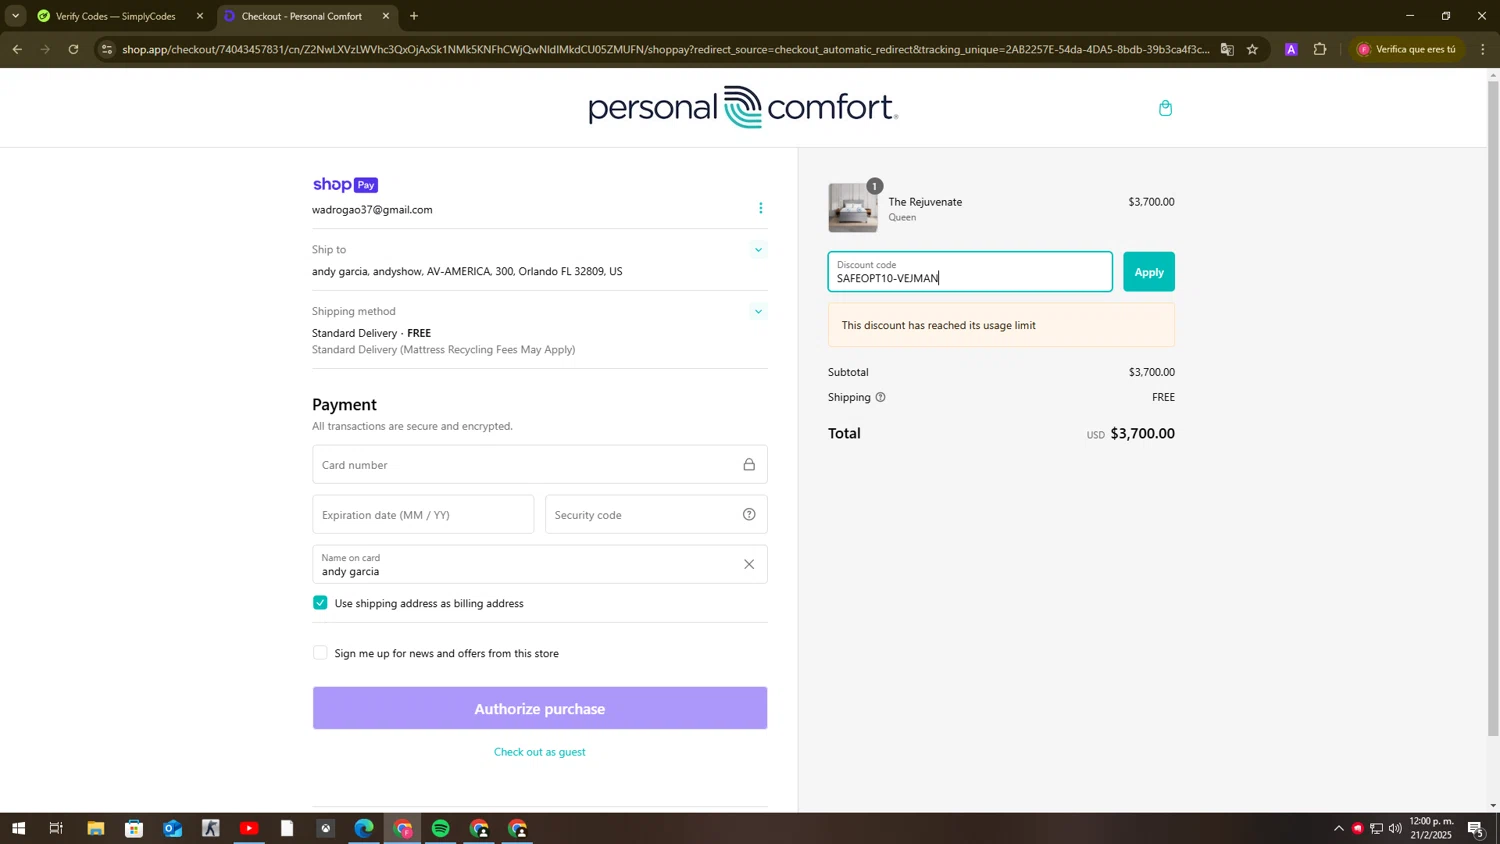Click the Verifica que eres tú profile button
The width and height of the screenshot is (1500, 844).
point(1407,49)
